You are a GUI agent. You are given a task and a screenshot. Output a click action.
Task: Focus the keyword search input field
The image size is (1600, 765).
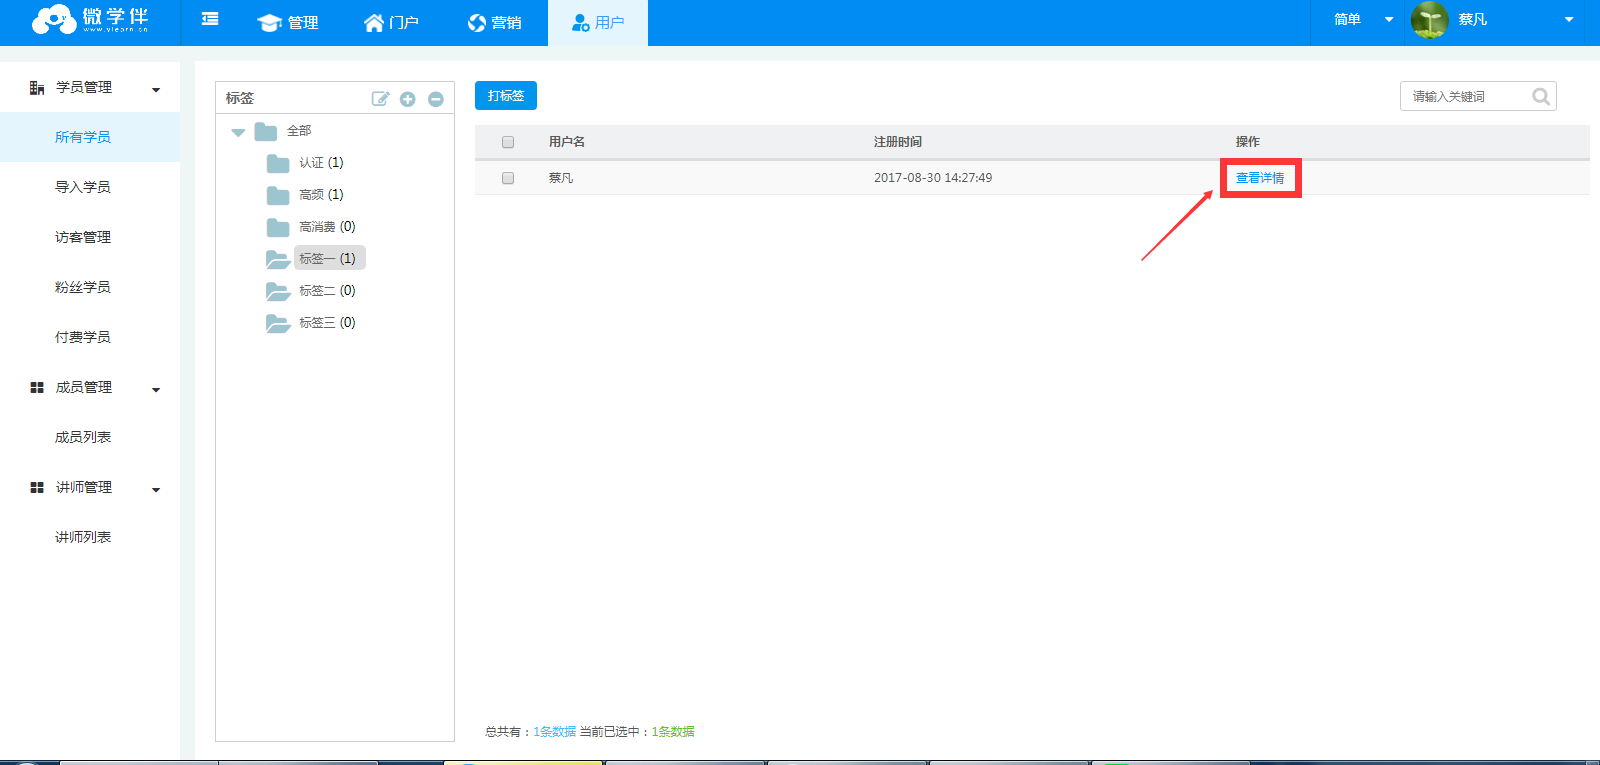(1466, 97)
